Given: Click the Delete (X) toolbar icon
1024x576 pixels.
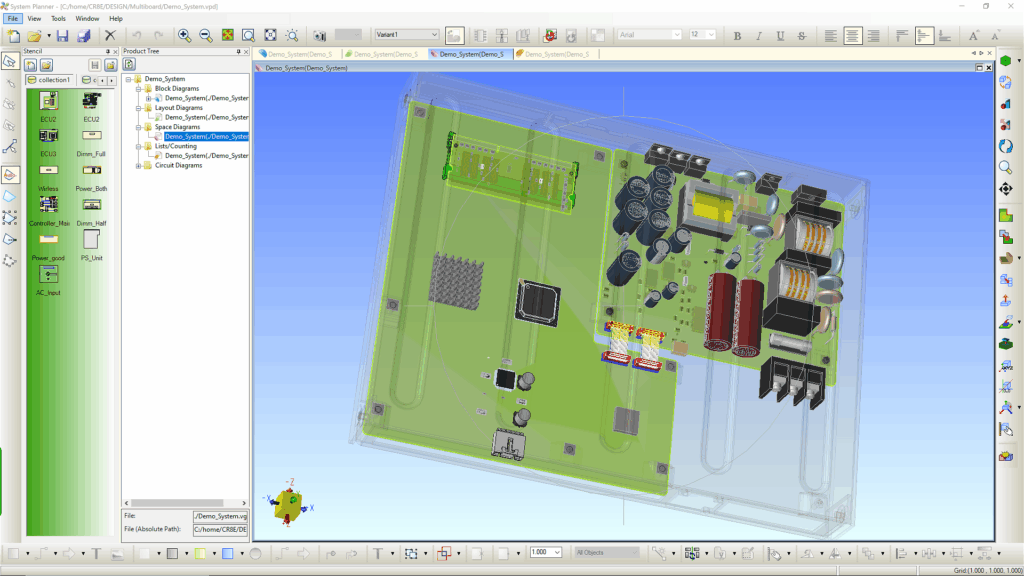Looking at the screenshot, I should [x=110, y=35].
